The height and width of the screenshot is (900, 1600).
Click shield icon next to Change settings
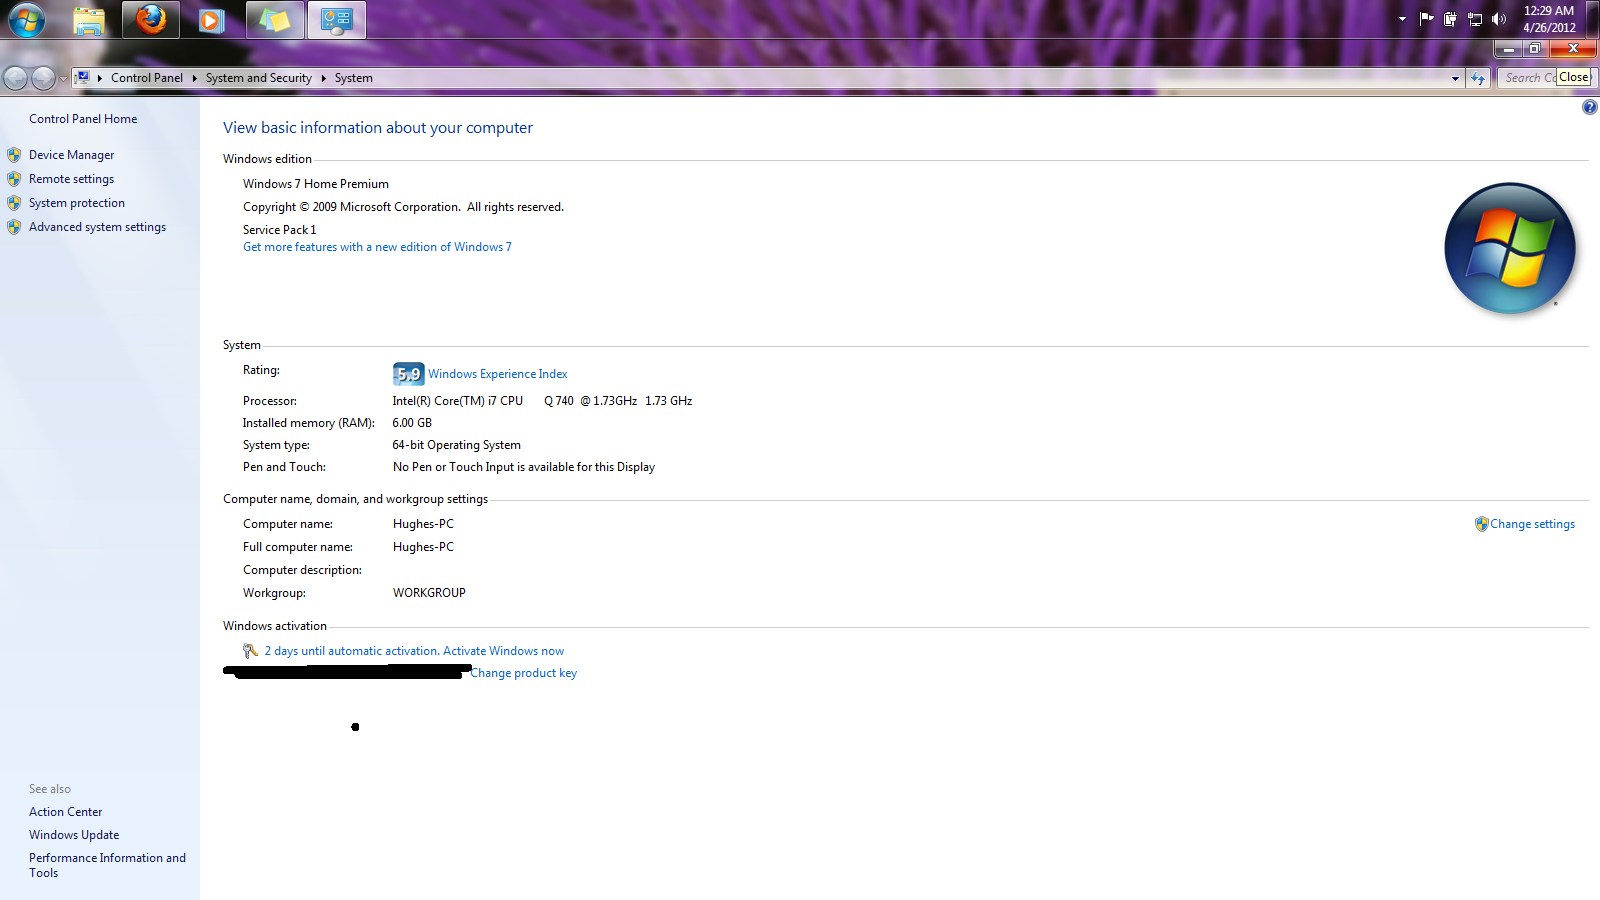click(1481, 524)
